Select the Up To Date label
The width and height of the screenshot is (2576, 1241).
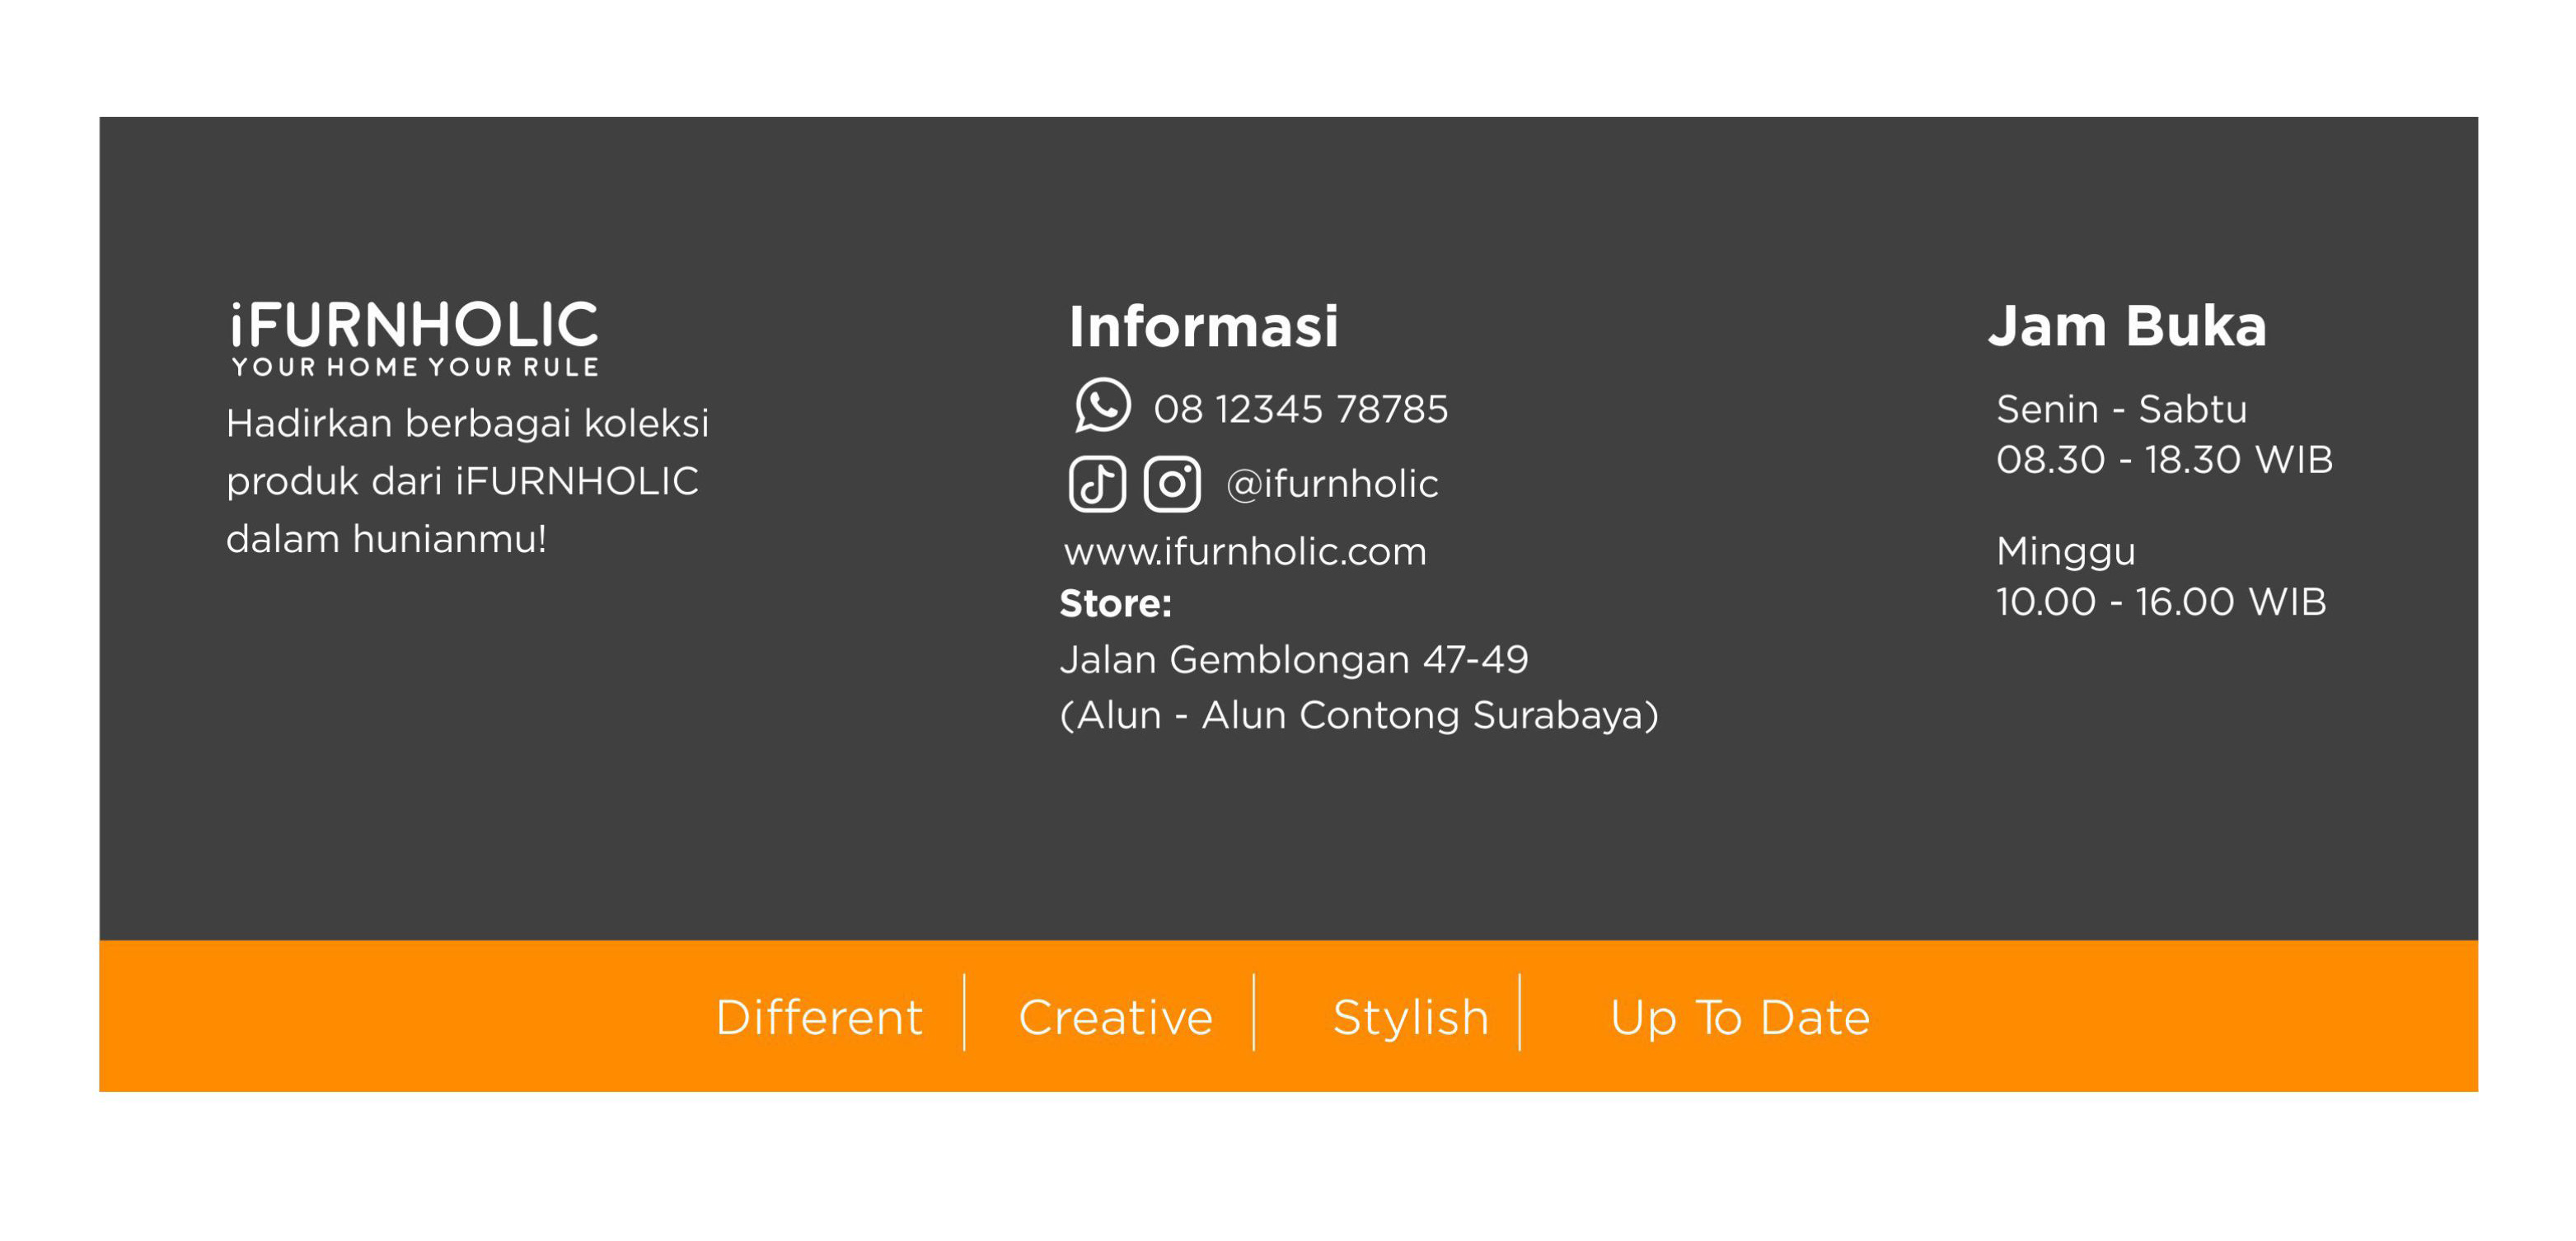coord(1739,1018)
